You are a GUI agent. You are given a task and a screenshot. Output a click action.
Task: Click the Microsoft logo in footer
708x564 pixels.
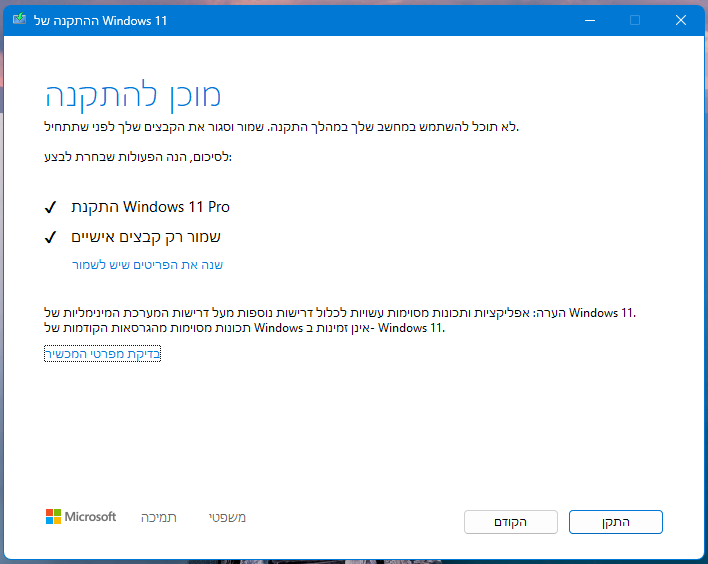pos(81,517)
